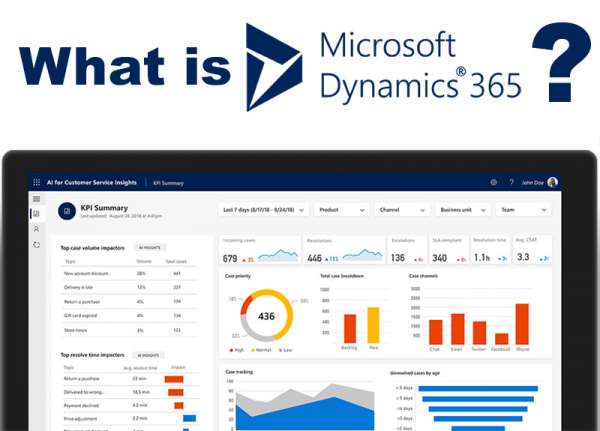Screen dimensions: 600x431
Task: Click the Price adjustment row
Action: click(130, 419)
